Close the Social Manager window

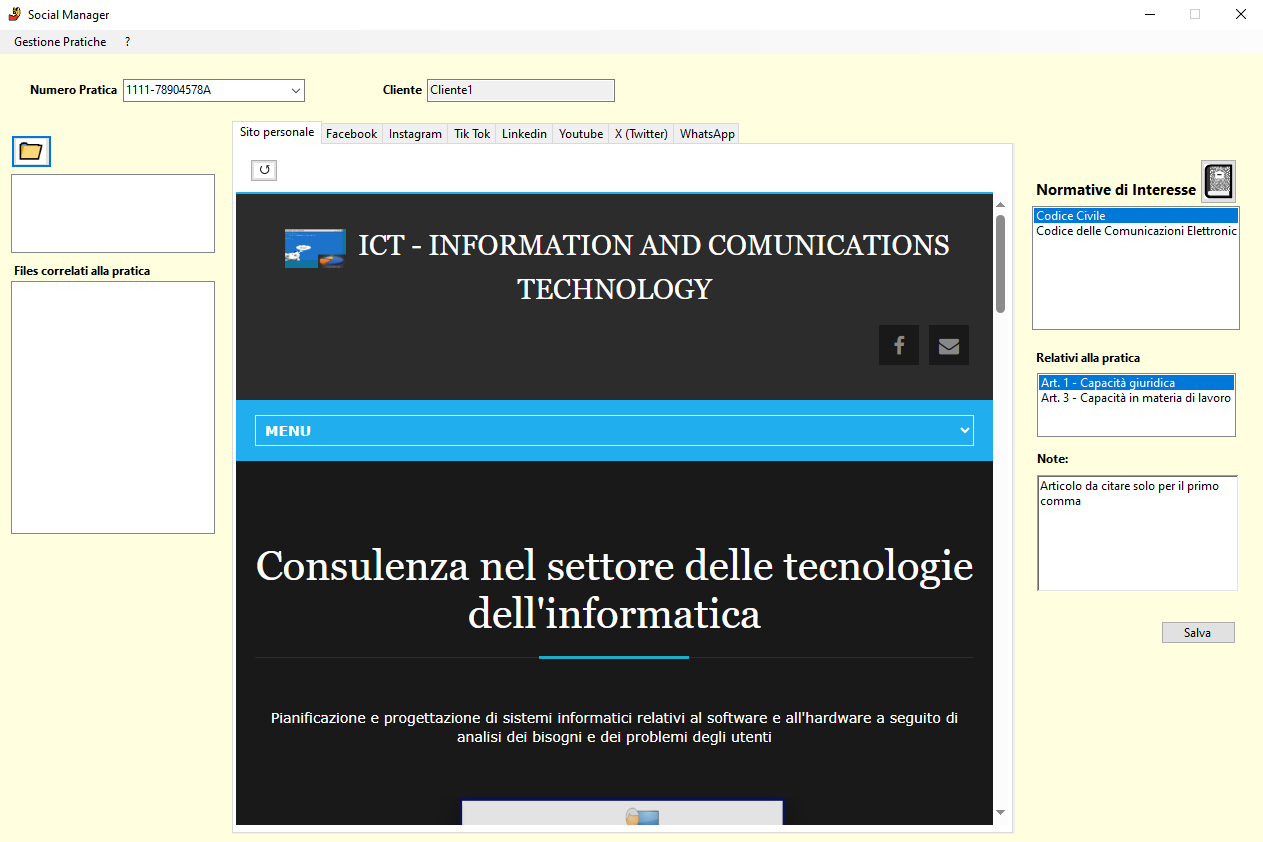tap(1240, 15)
